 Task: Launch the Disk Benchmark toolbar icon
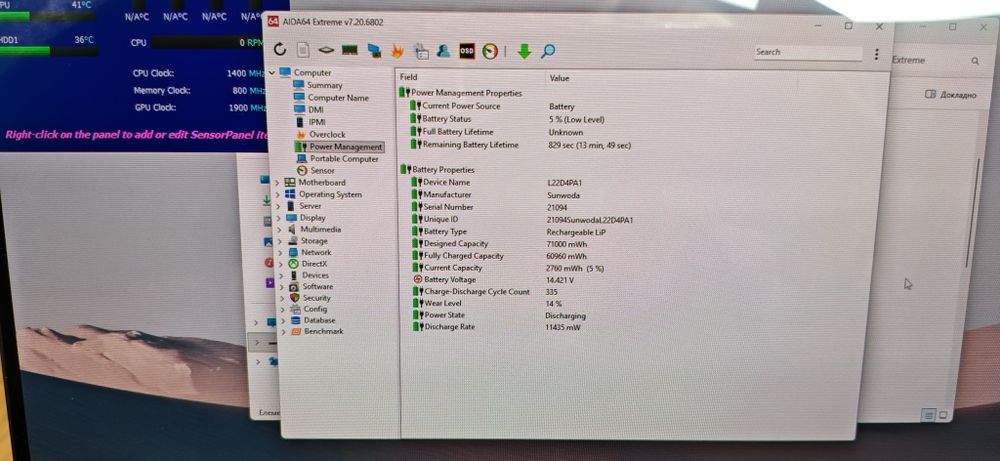coord(327,50)
